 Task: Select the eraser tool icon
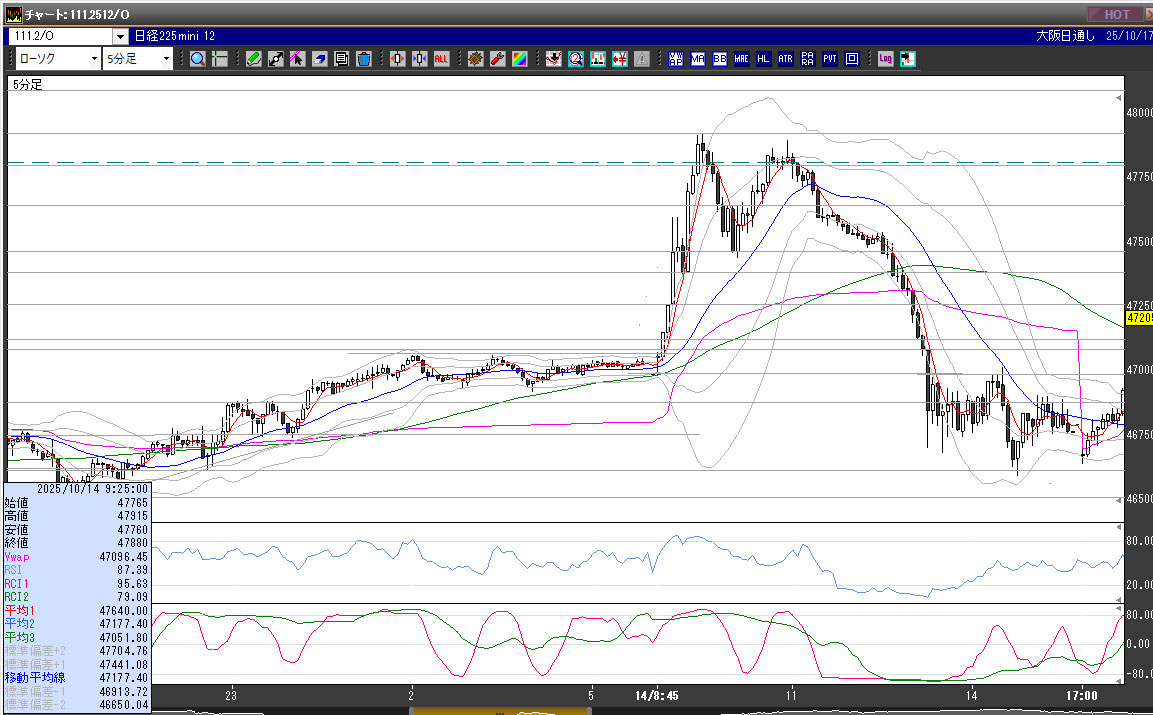(x=320, y=59)
